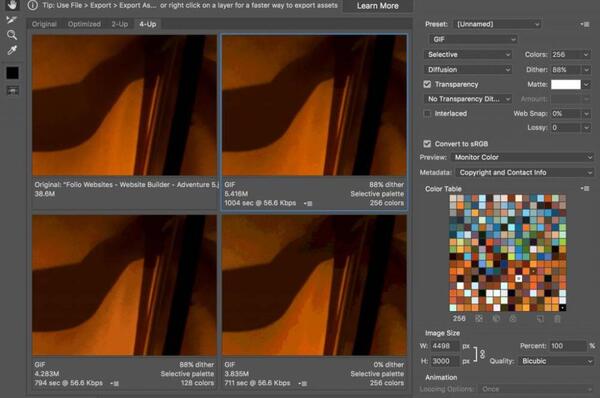The width and height of the screenshot is (600, 398).
Task: Click the constrain proportions link icon
Action: pos(482,354)
